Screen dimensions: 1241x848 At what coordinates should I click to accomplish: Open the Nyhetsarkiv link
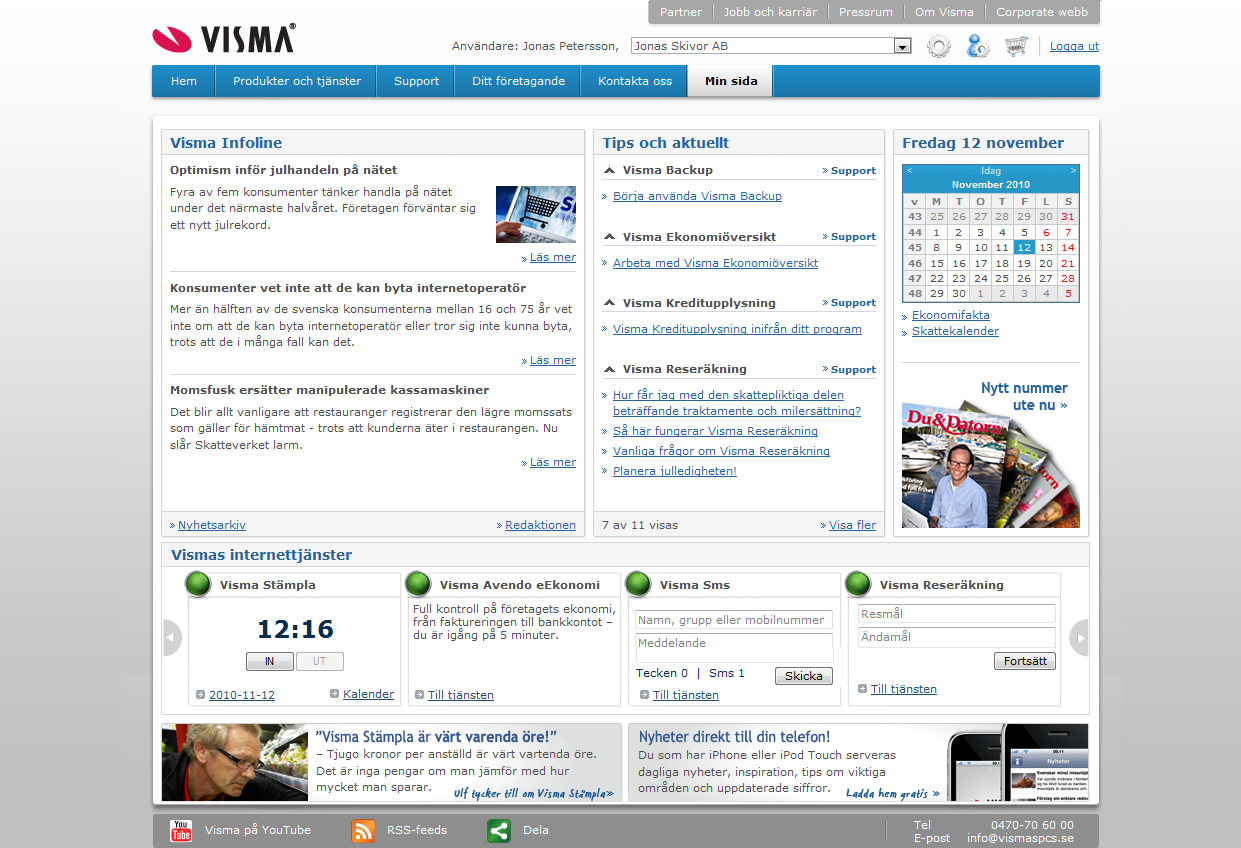(212, 525)
